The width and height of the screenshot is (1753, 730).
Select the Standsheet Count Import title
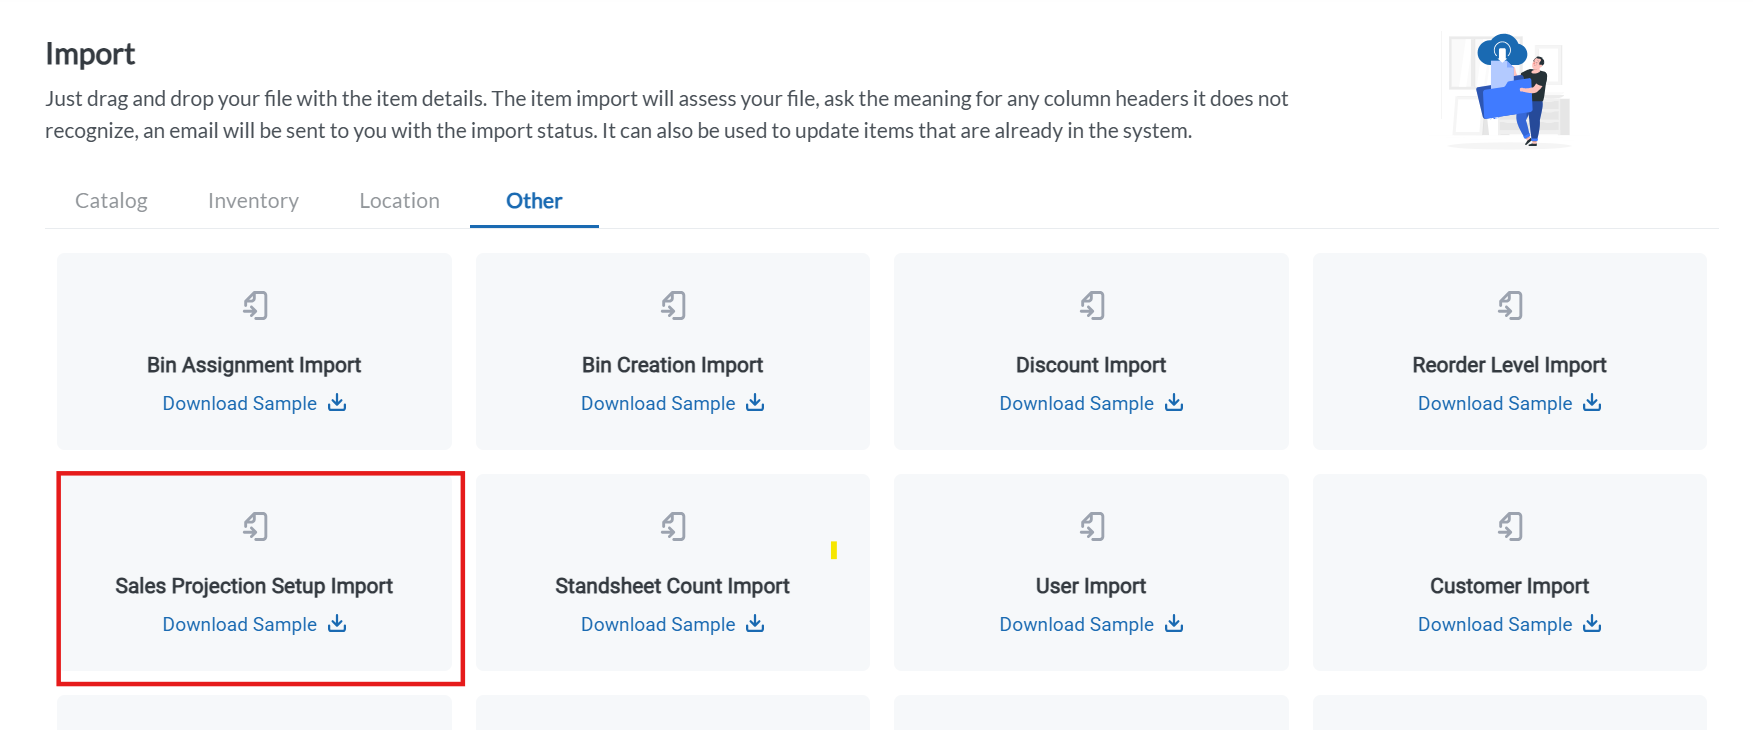point(673,586)
